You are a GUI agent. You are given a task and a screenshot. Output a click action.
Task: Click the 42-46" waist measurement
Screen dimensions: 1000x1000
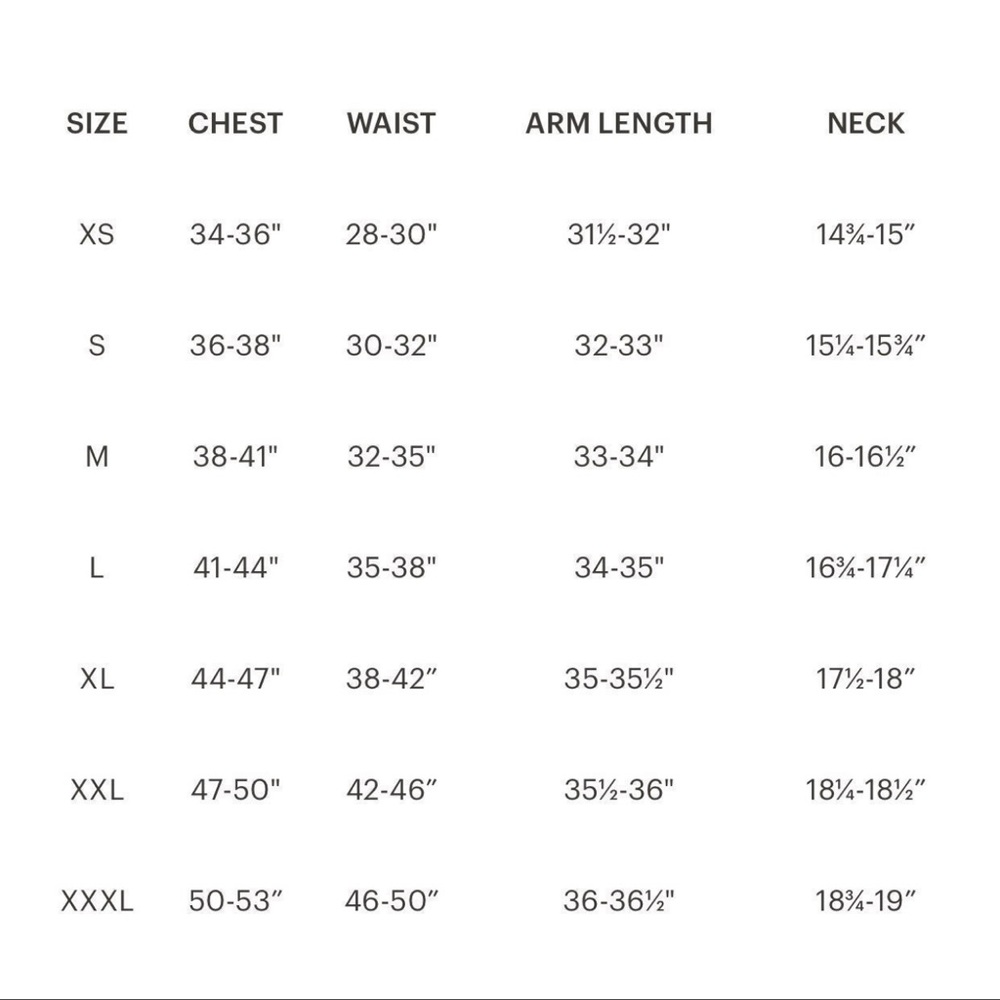coord(392,790)
